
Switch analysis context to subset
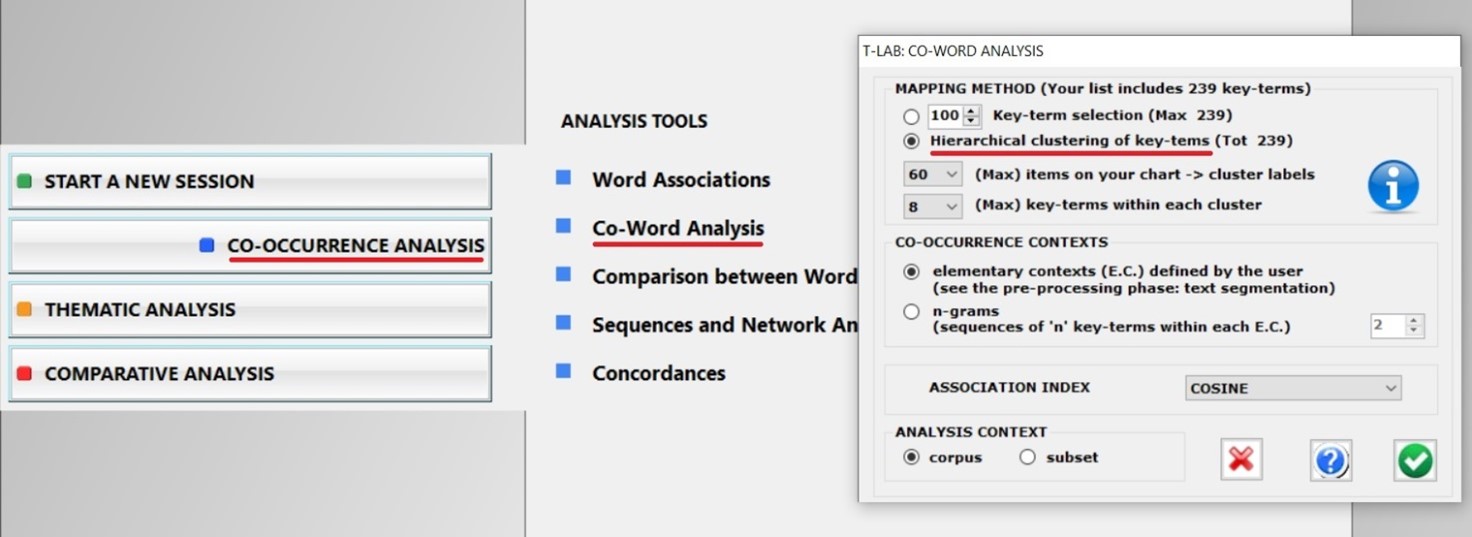click(1027, 457)
